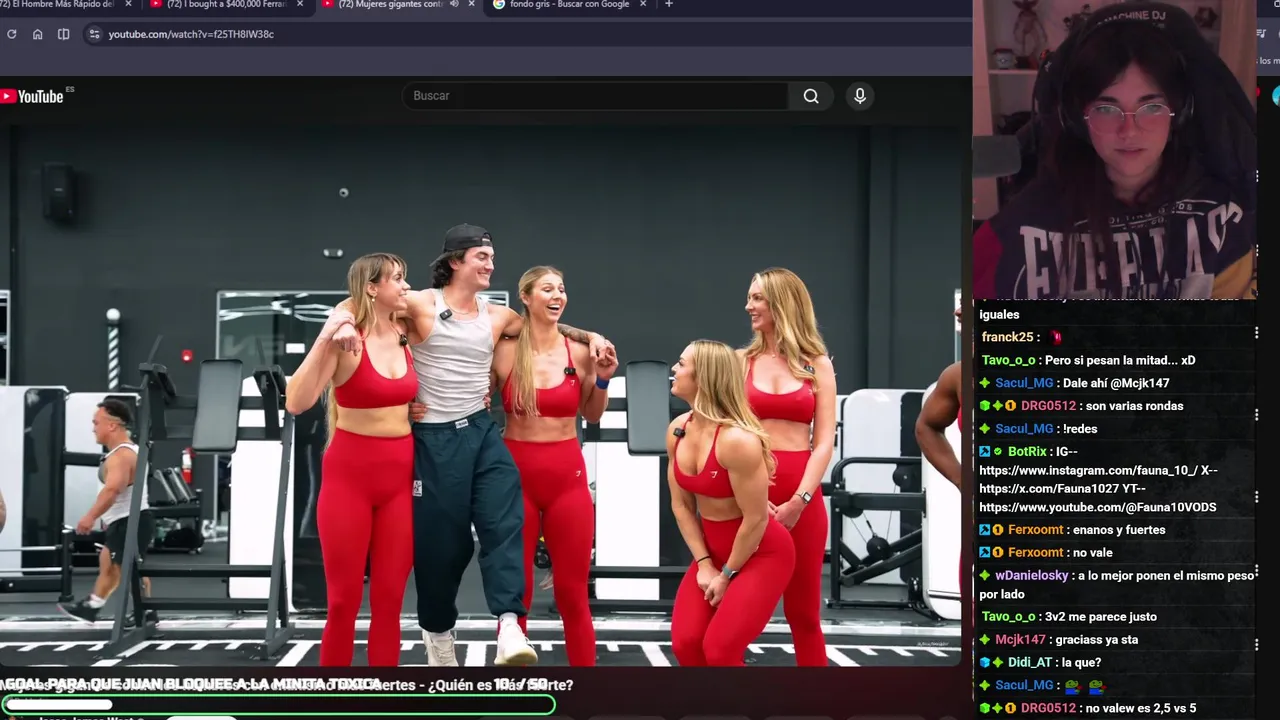Image resolution: width=1280 pixels, height=720 pixels.
Task: Click username franck25 in chat
Action: tap(1007, 337)
